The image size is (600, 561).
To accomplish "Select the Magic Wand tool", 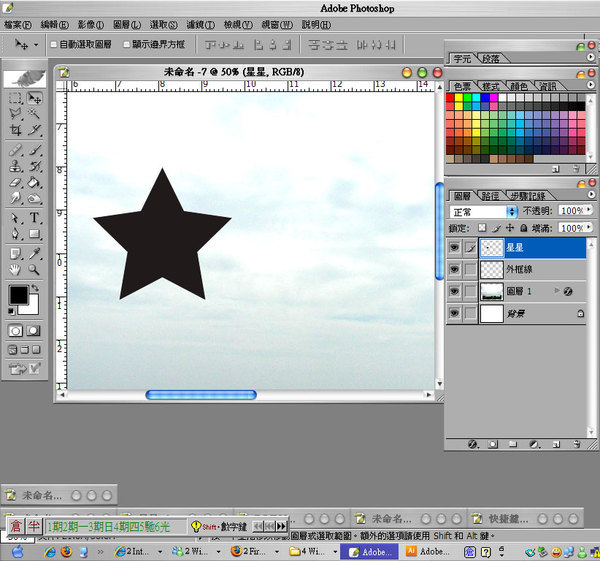I will [35, 115].
